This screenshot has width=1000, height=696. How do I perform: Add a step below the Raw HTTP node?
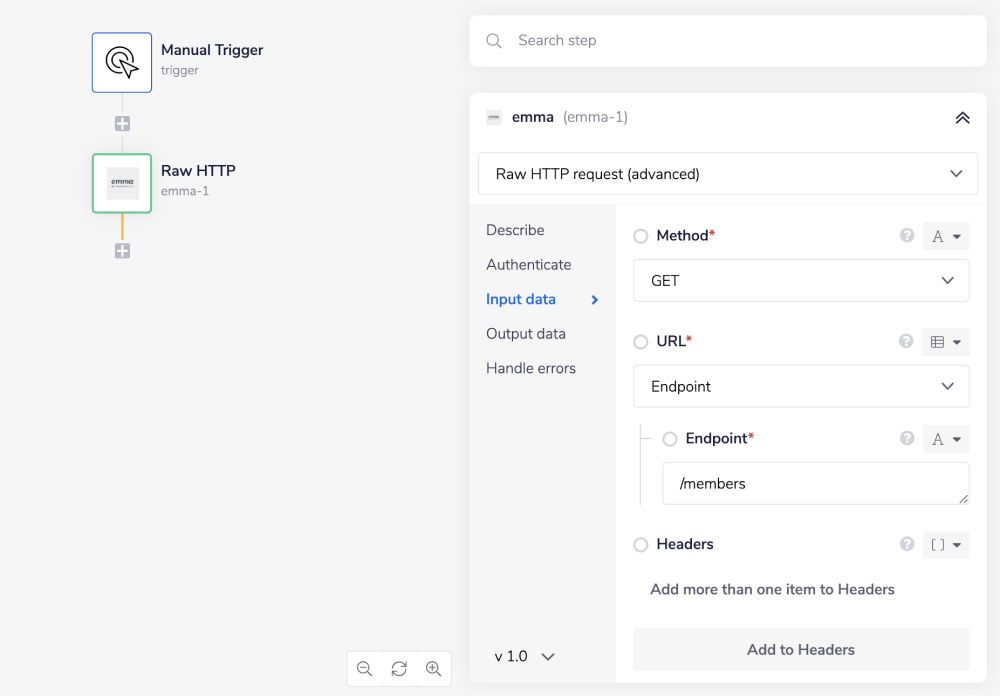122,251
